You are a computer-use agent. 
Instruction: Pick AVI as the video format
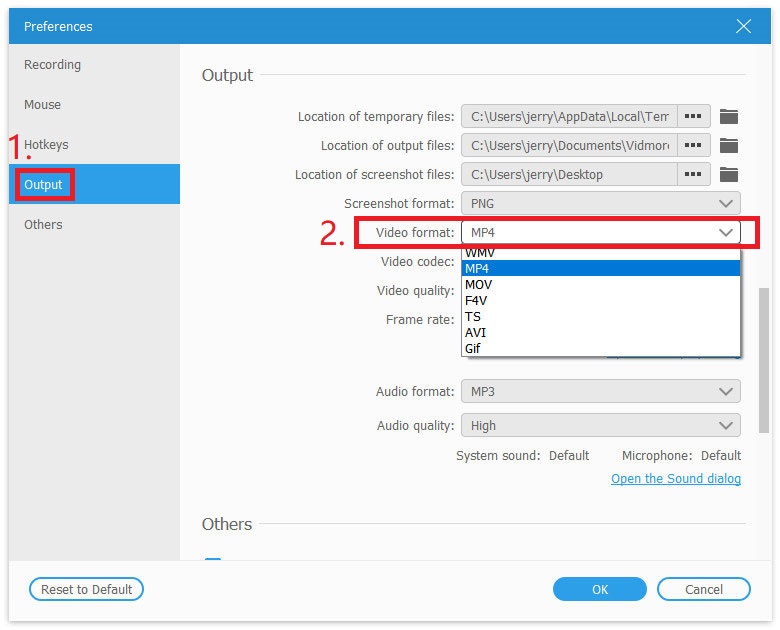(x=476, y=332)
